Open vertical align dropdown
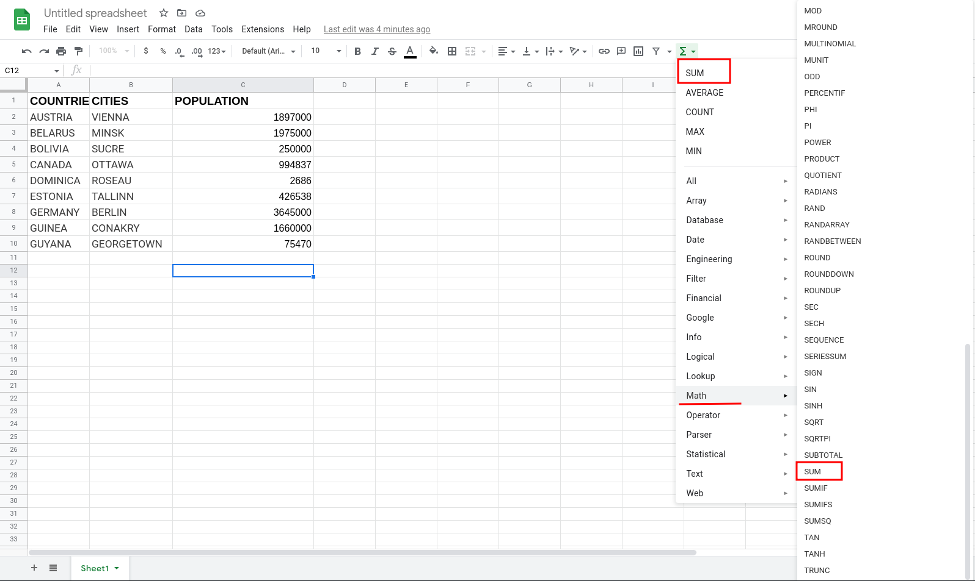Viewport: 977px width, 581px height. (530, 51)
